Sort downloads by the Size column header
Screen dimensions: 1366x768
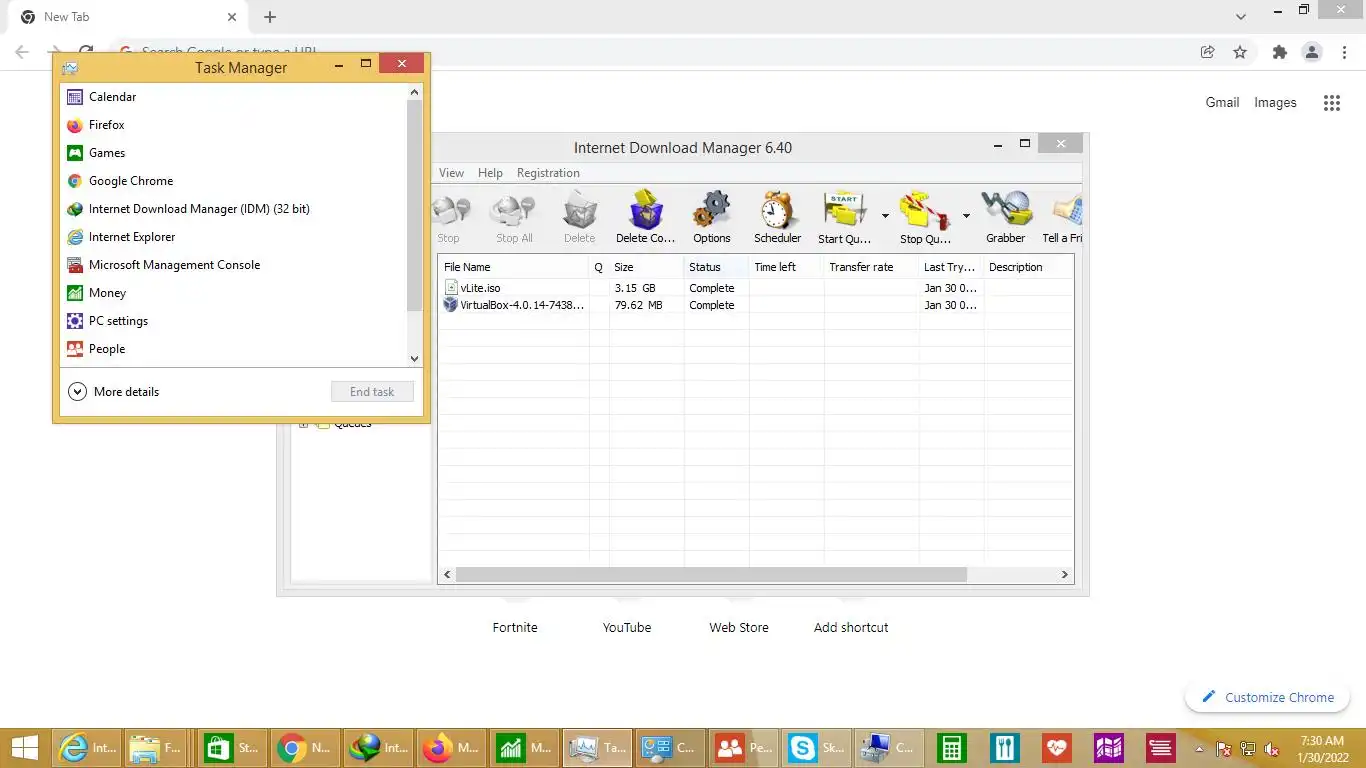[646, 267]
